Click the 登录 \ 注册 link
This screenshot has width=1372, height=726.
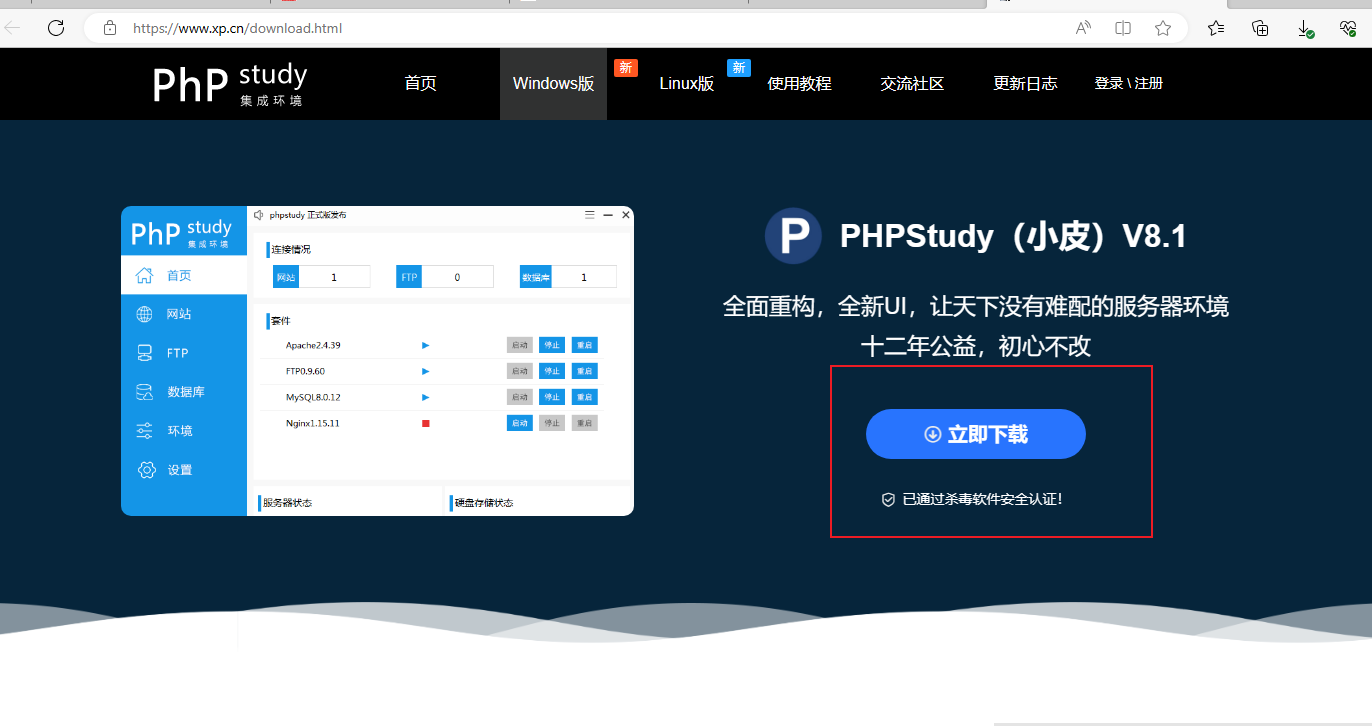coord(1129,84)
